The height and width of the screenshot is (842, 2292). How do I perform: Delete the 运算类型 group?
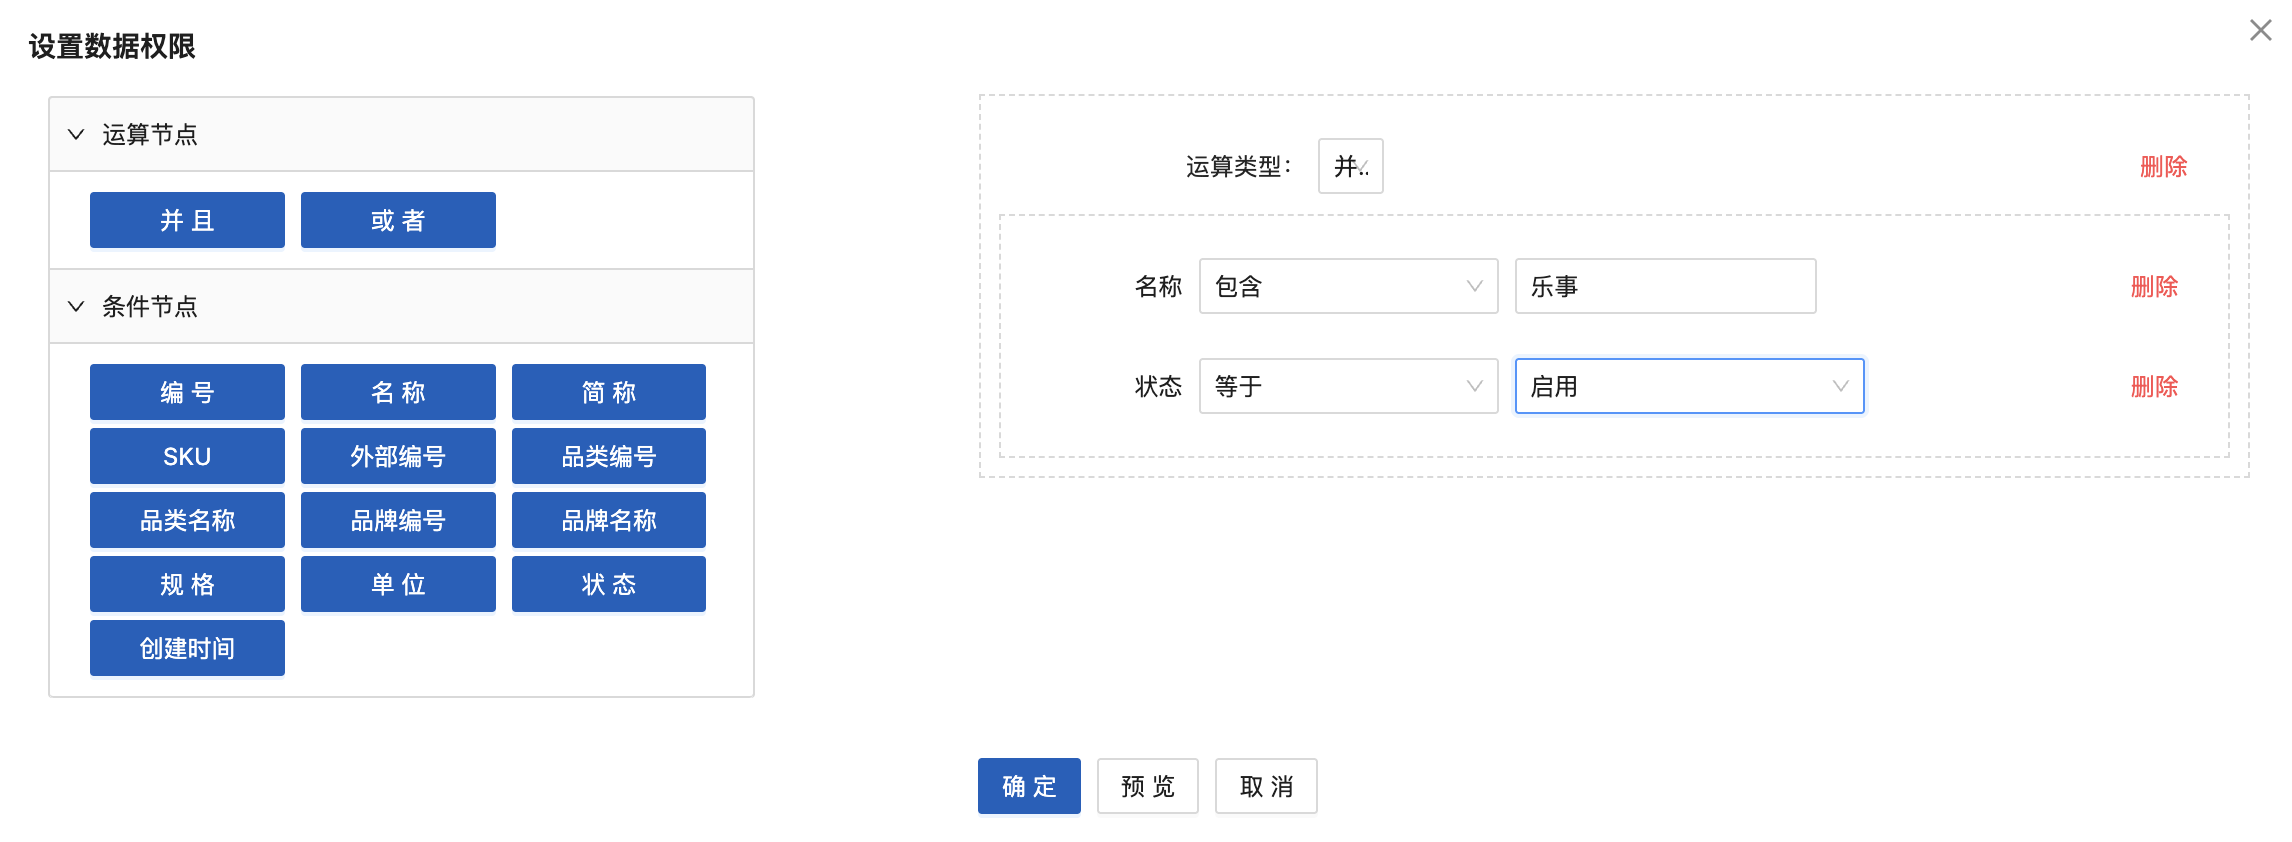click(2163, 166)
